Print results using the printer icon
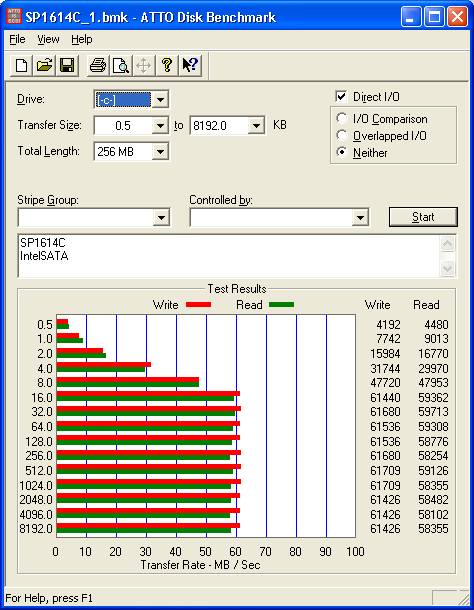Image resolution: width=474 pixels, height=610 pixels. [98, 65]
